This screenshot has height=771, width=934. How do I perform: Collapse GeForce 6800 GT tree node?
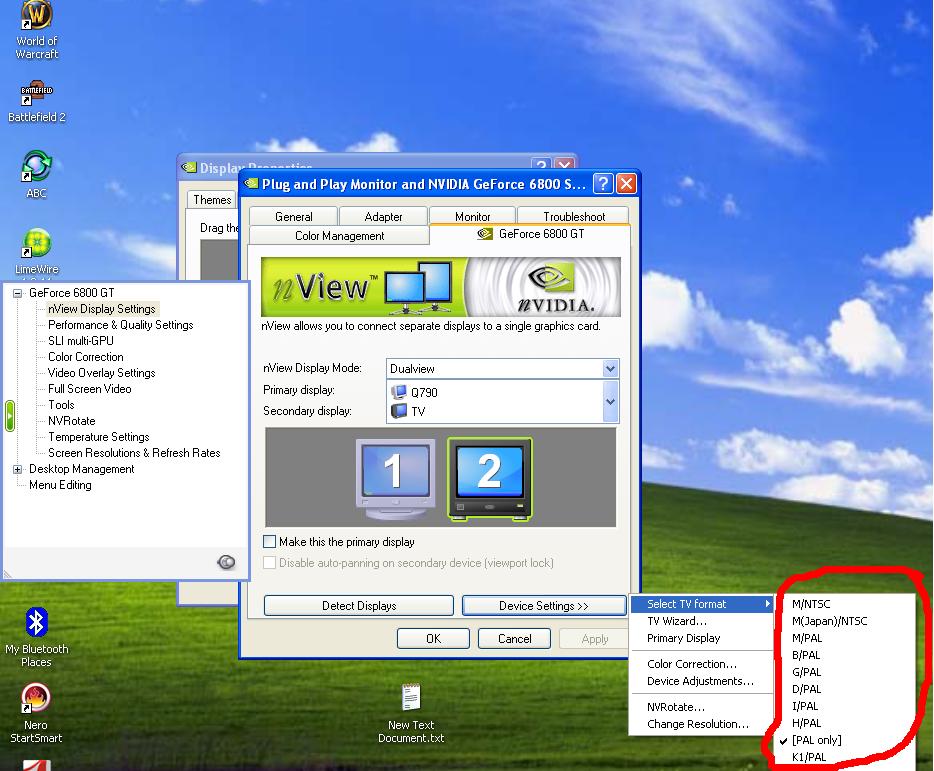point(17,293)
